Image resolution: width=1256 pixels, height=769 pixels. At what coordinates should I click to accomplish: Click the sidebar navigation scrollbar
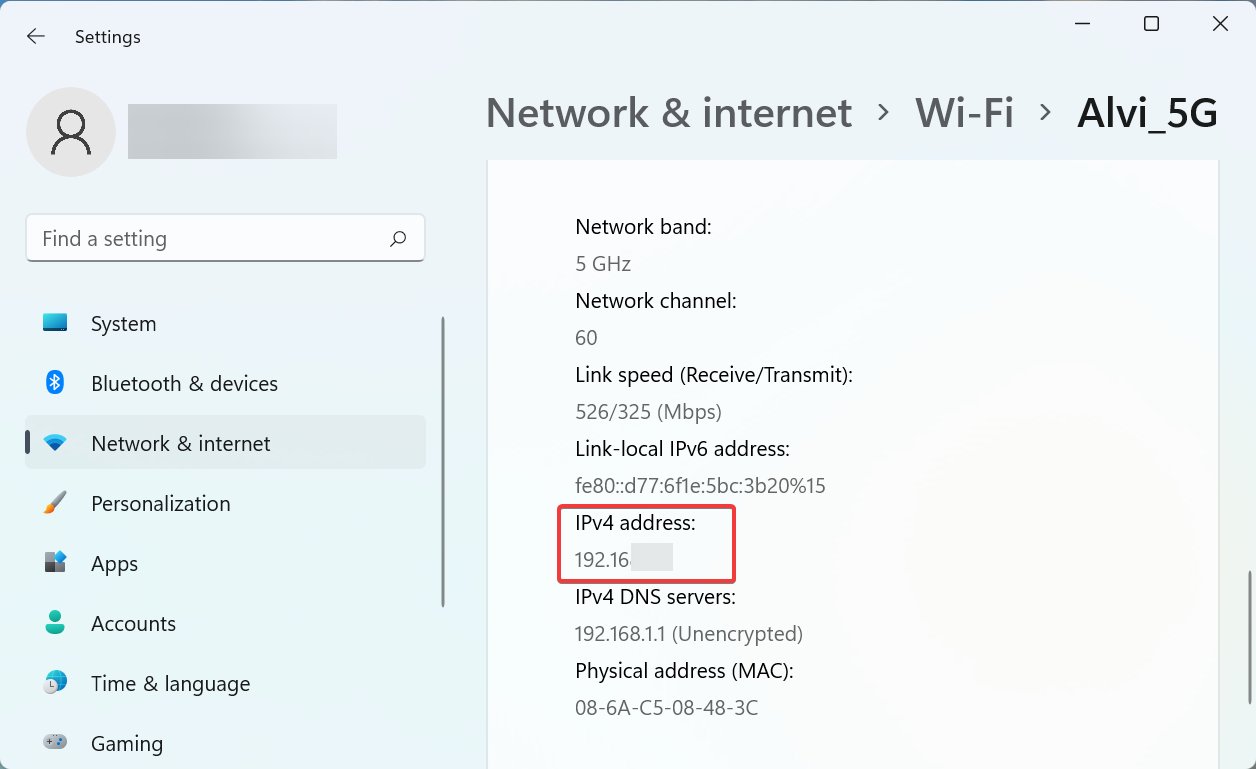pos(443,462)
